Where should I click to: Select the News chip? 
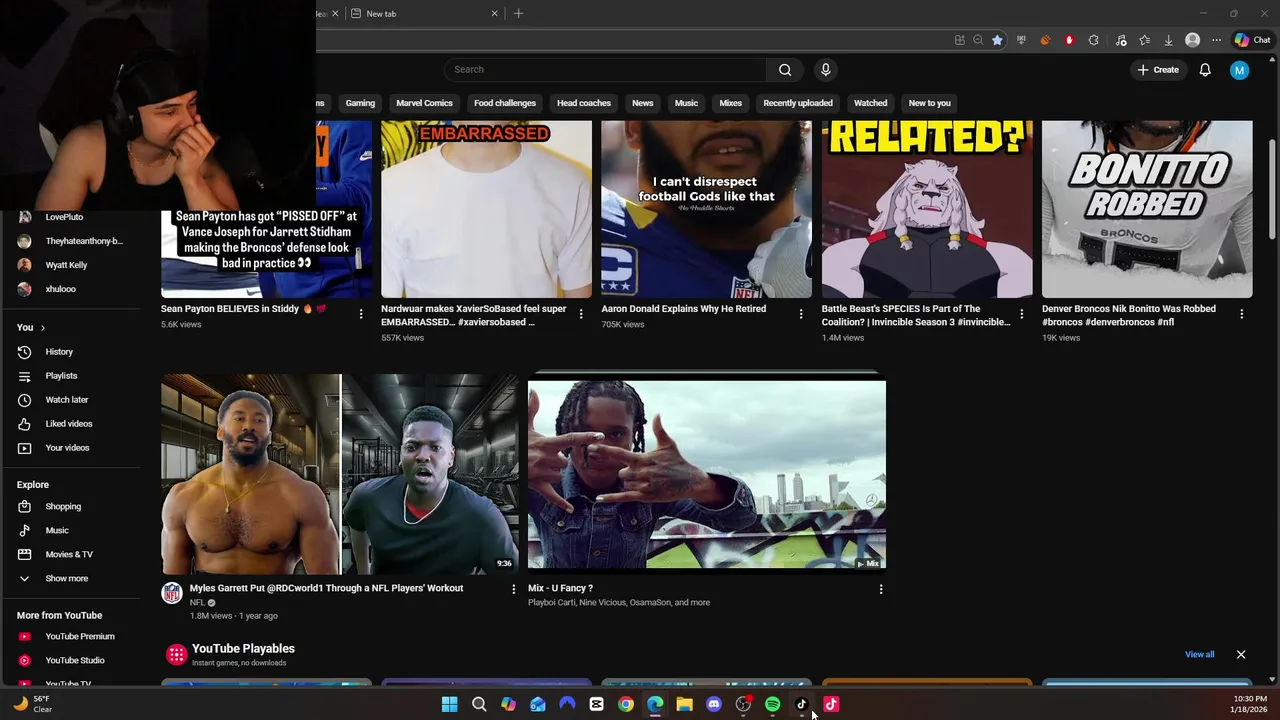click(x=642, y=103)
